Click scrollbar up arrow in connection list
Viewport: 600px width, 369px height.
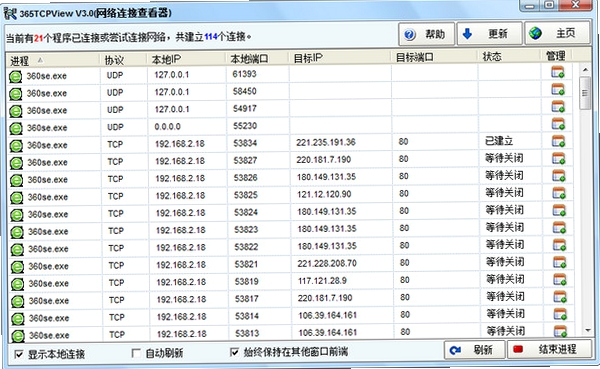point(585,70)
